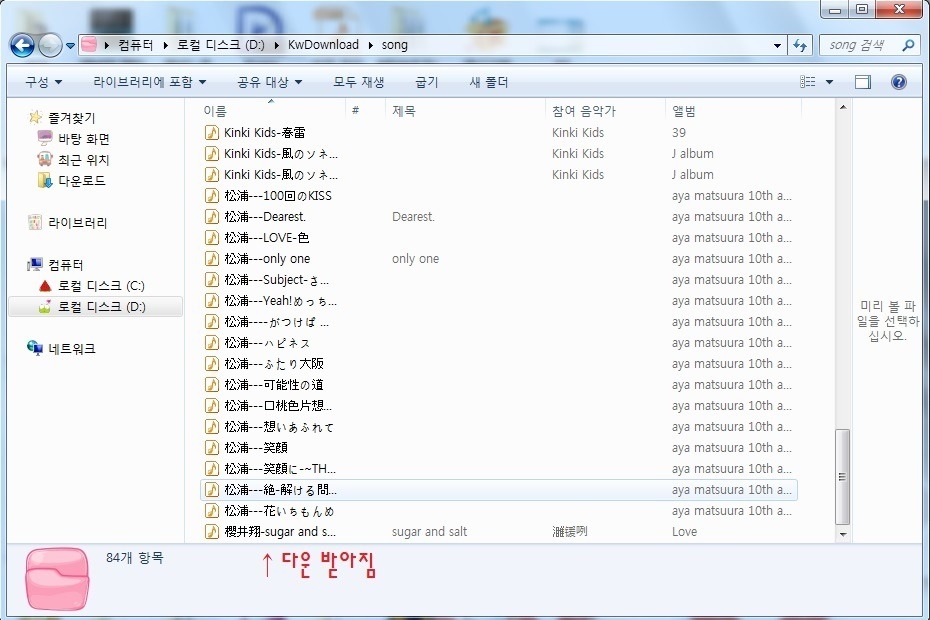Image resolution: width=930 pixels, height=620 pixels.
Task: Click the music icon of 松浦---ハピネス
Action: tap(212, 343)
